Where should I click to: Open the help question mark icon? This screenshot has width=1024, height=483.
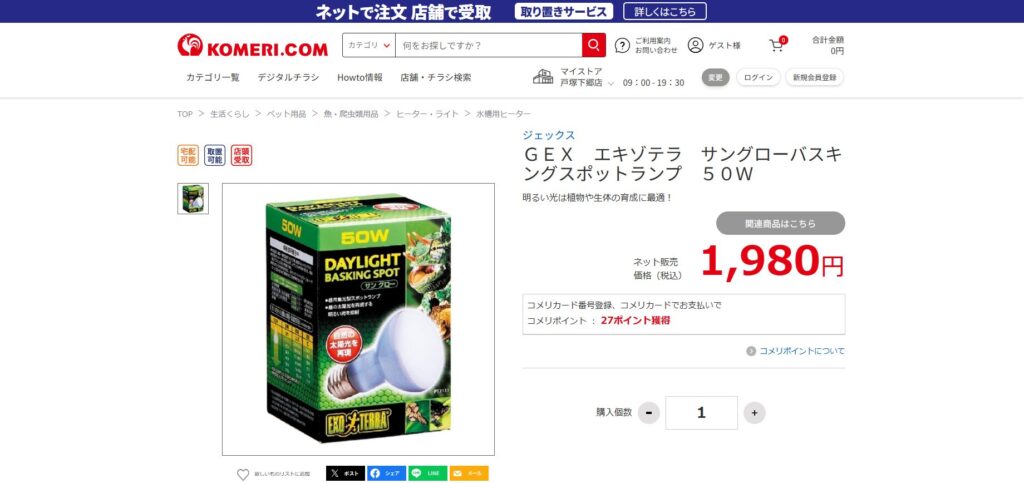(x=622, y=45)
